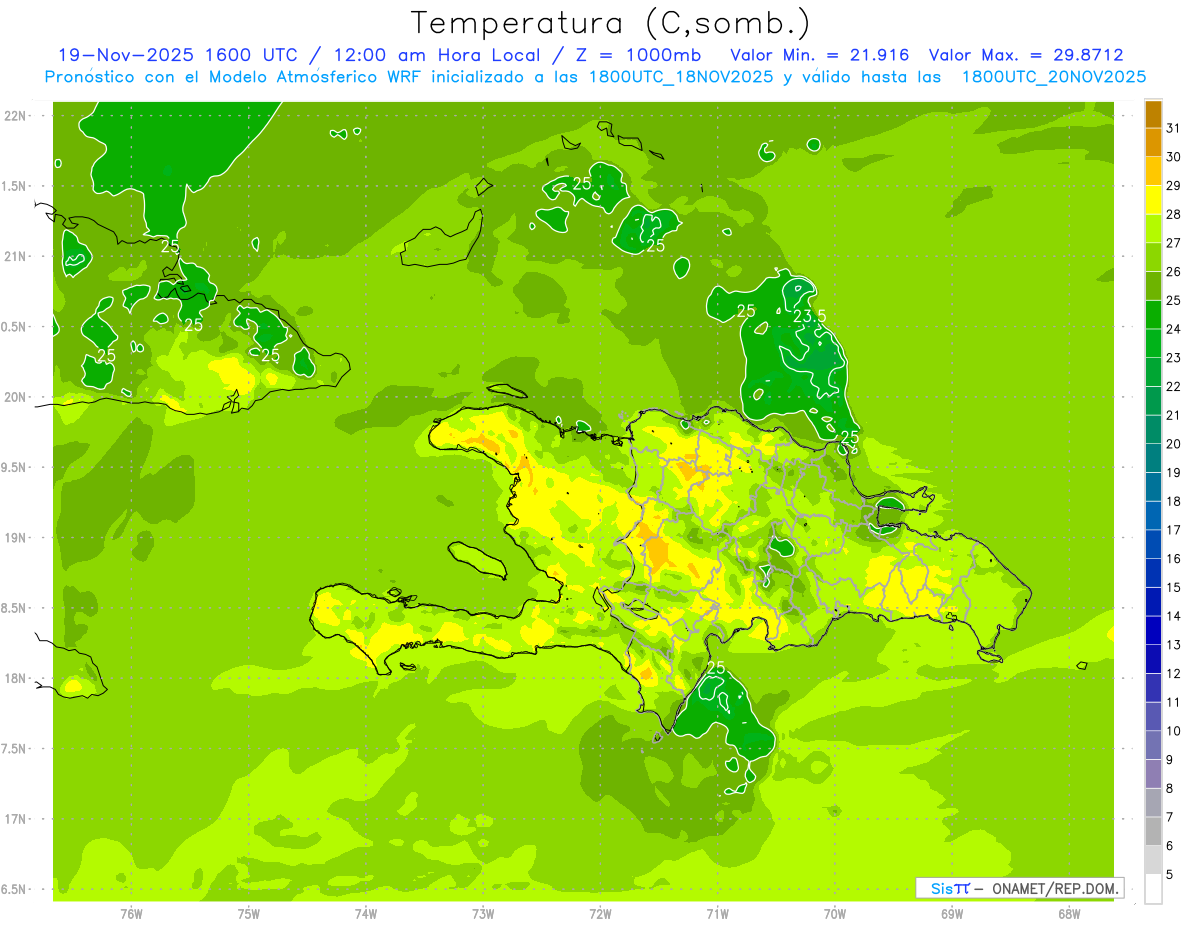Click the '19N' latitude axis label
The height and width of the screenshot is (927, 1200).
point(15,537)
